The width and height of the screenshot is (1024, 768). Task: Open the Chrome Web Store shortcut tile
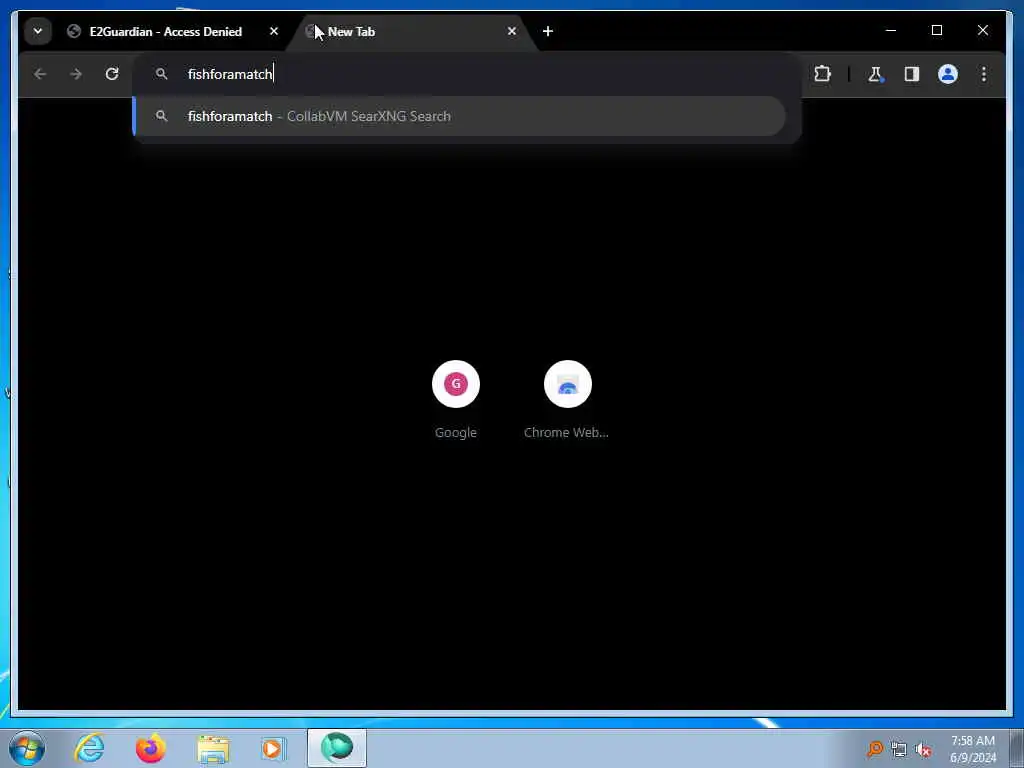568,384
